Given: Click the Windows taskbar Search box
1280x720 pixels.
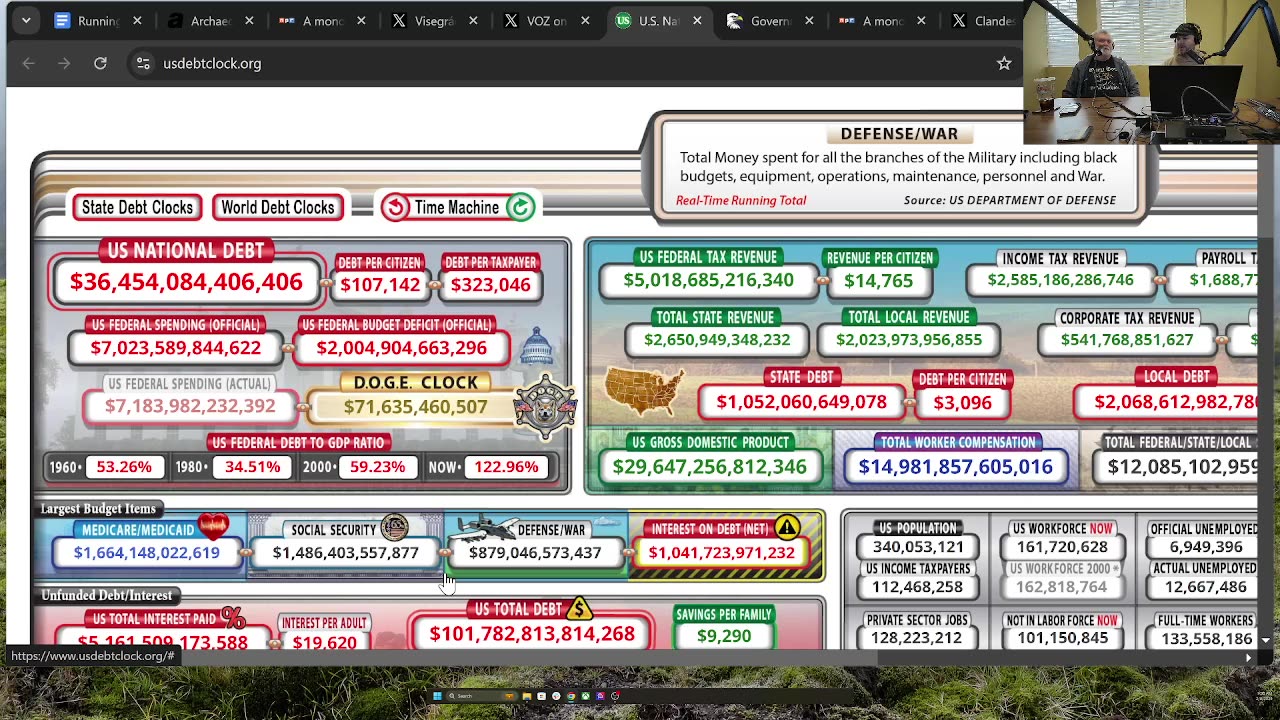Looking at the screenshot, I should pyautogui.click(x=480, y=696).
